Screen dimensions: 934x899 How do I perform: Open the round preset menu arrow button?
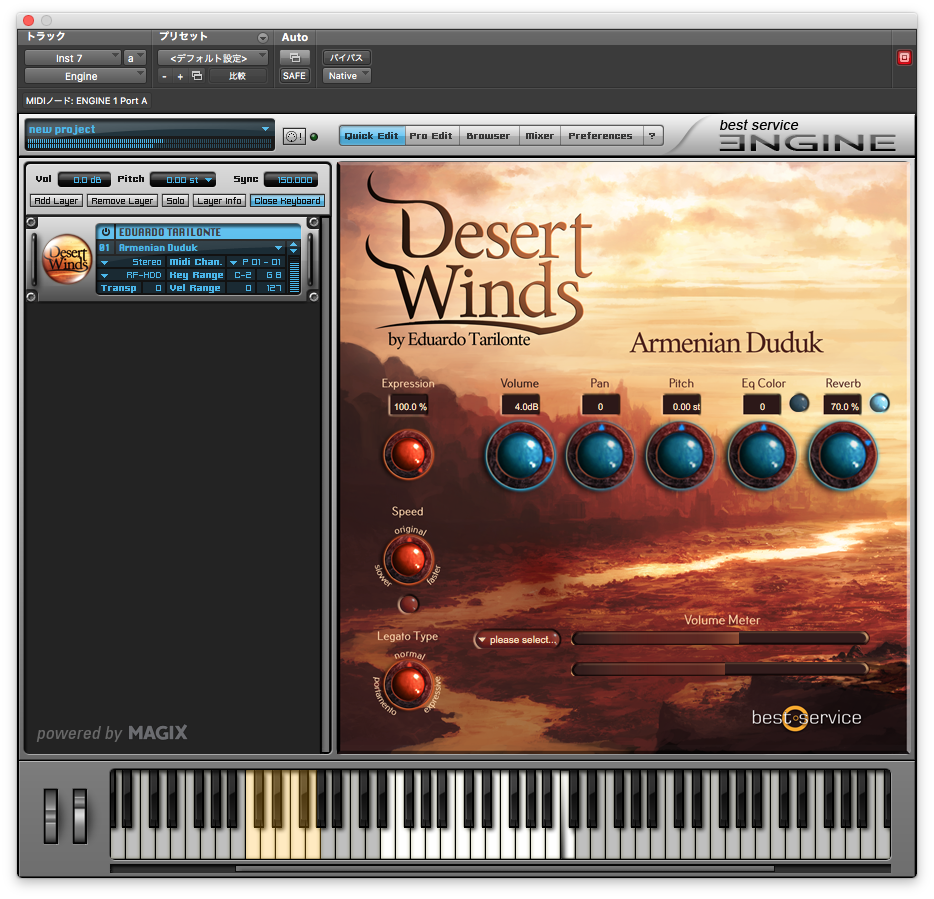[x=263, y=38]
